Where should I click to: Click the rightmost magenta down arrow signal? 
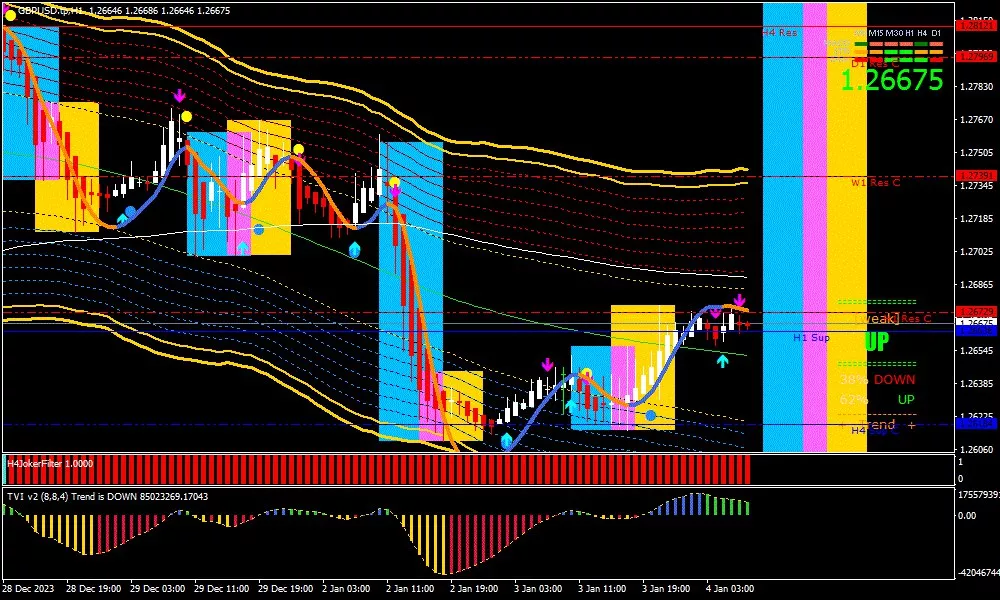[x=739, y=300]
